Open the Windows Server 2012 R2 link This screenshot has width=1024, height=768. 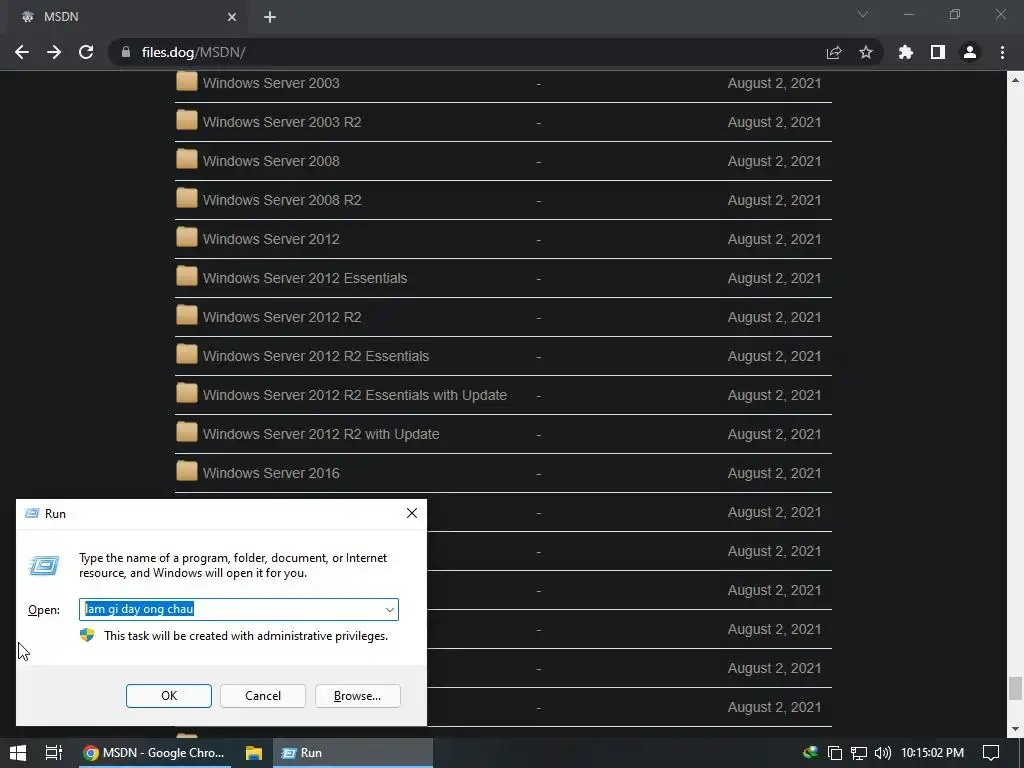[x=282, y=317]
